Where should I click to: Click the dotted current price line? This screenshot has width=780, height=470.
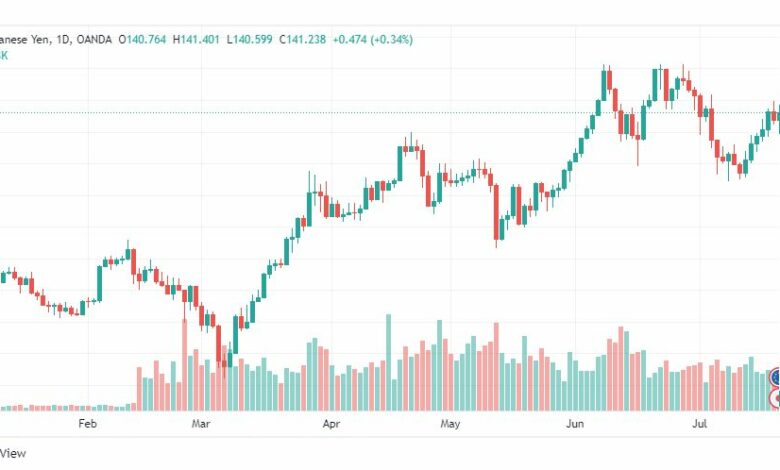390,112
